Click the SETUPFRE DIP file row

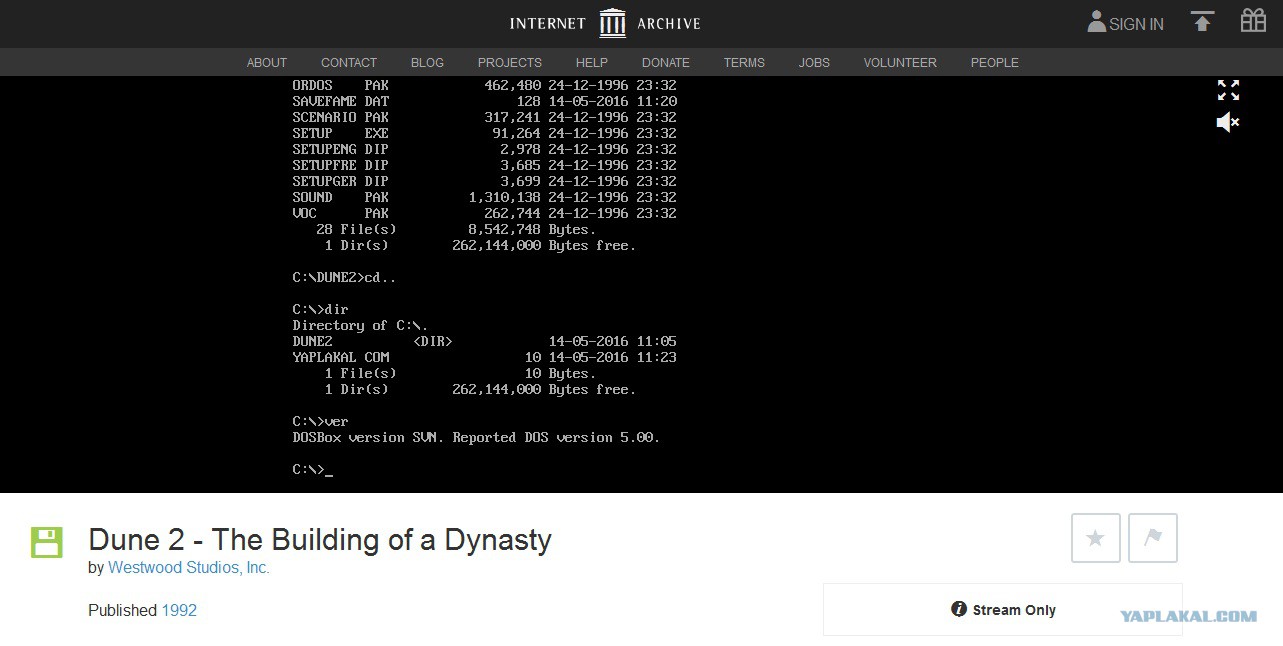click(484, 165)
